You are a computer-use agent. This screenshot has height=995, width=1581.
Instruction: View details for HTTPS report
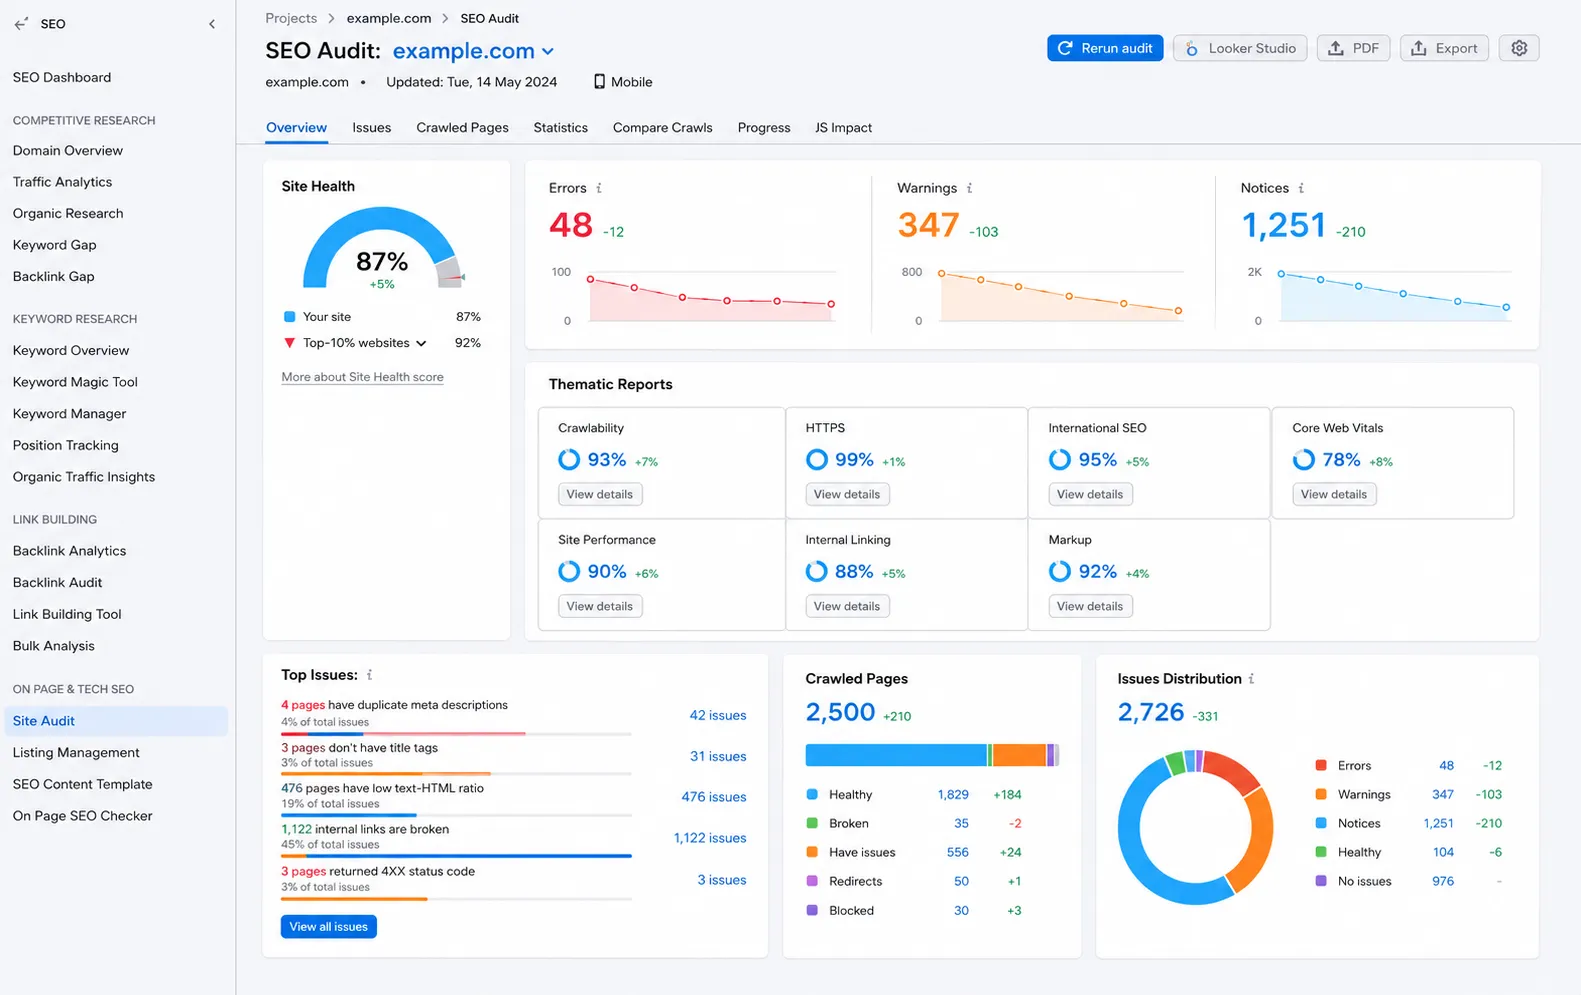pos(847,494)
